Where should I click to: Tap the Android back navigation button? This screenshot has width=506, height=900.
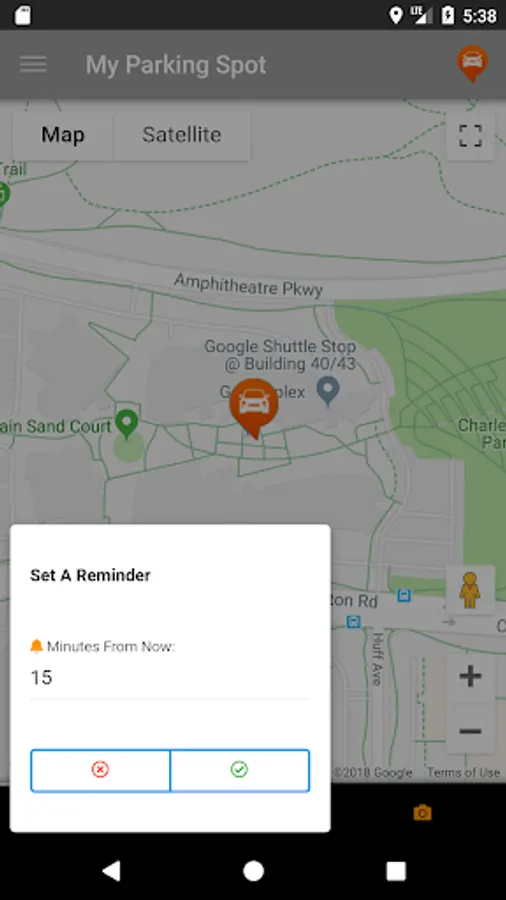pos(111,871)
